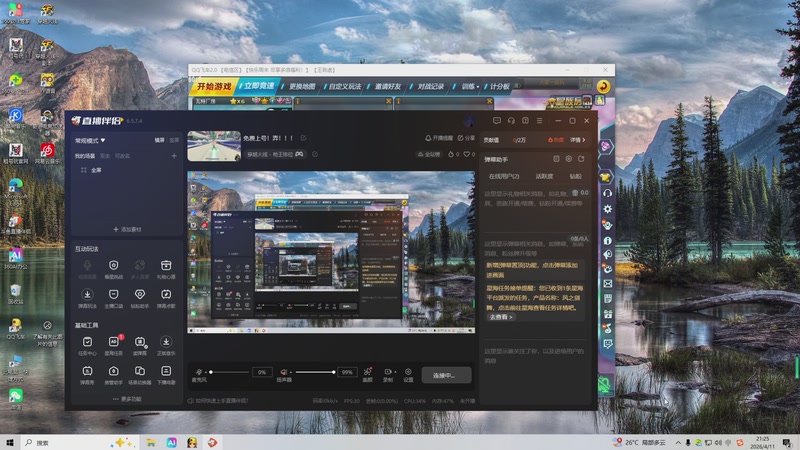Expand 更多功能 at bottom of tools
Image resolution: width=800 pixels, height=450 pixels.
[127, 399]
